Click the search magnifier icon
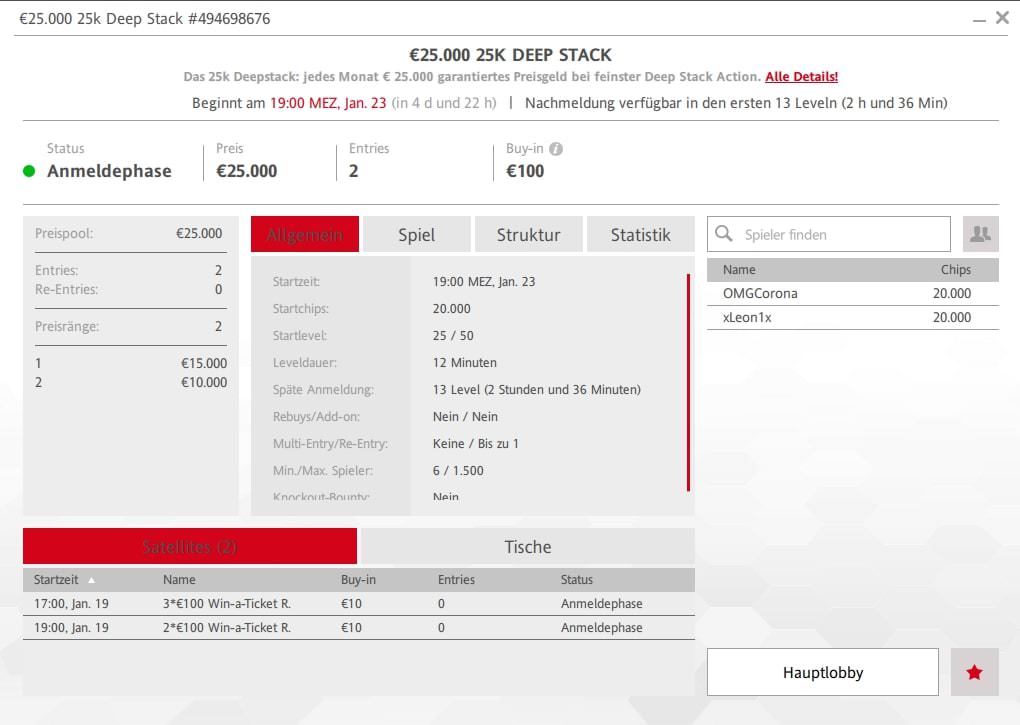The image size is (1020, 725). click(x=725, y=235)
